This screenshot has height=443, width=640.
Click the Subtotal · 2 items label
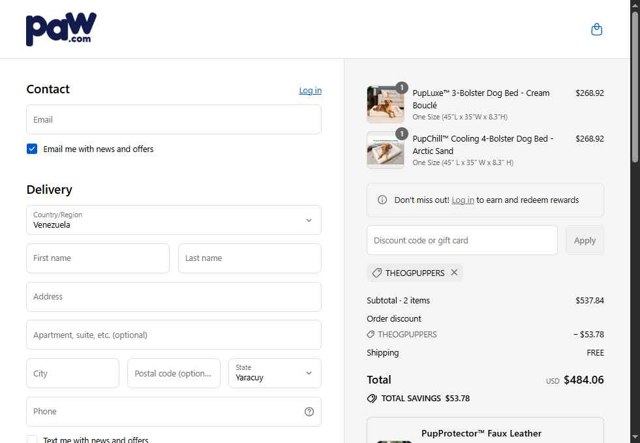point(398,301)
